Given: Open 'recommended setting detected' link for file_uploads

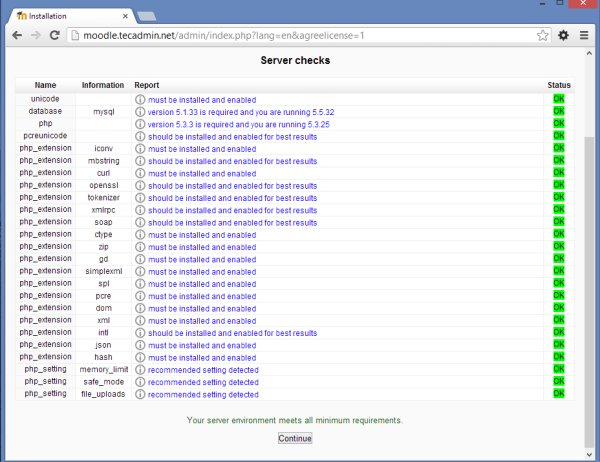Looking at the screenshot, I should tap(203, 394).
